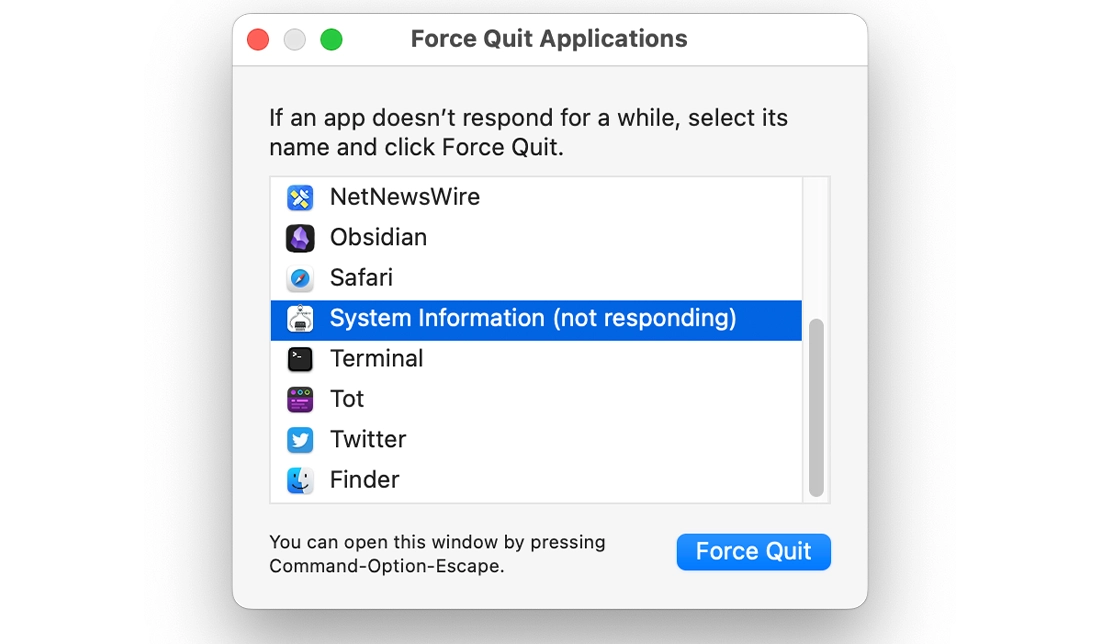Screen dimensions: 1100x644
Task: Click the Safari compass icon
Action: click(301, 277)
